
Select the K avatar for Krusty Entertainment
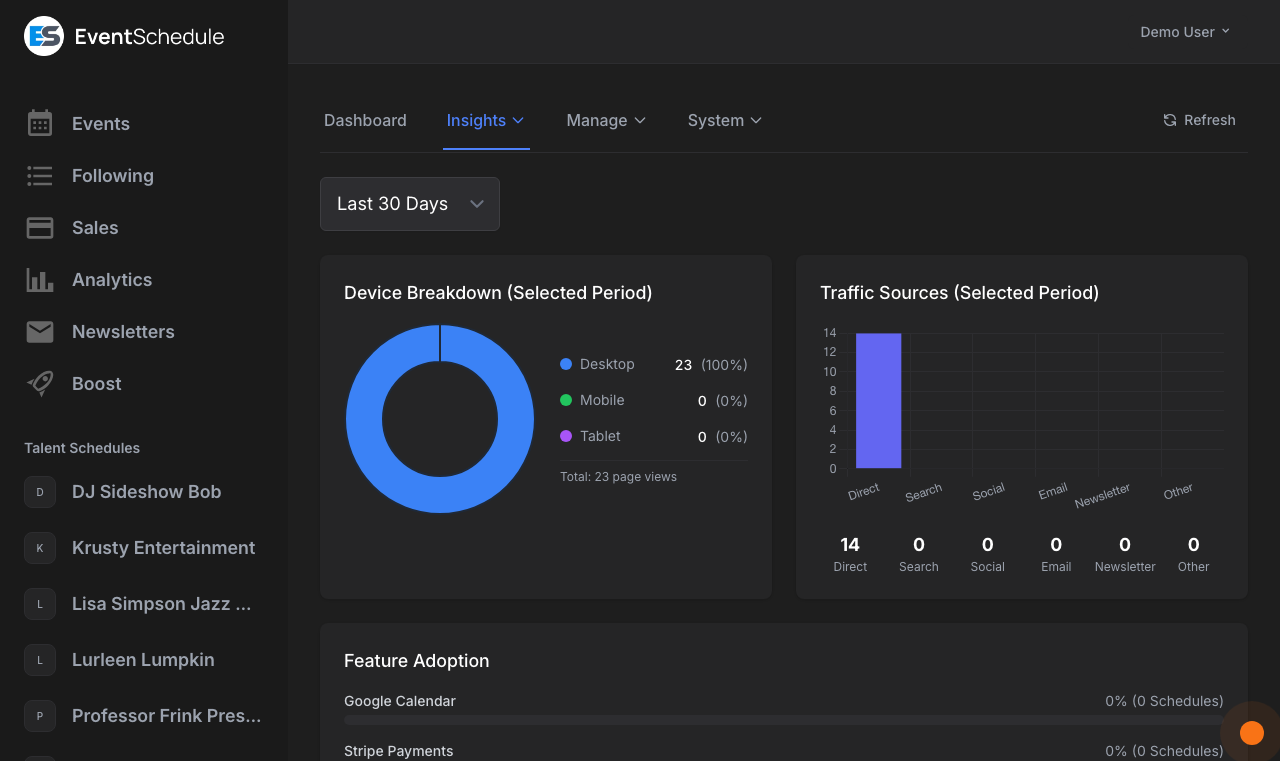tap(40, 548)
